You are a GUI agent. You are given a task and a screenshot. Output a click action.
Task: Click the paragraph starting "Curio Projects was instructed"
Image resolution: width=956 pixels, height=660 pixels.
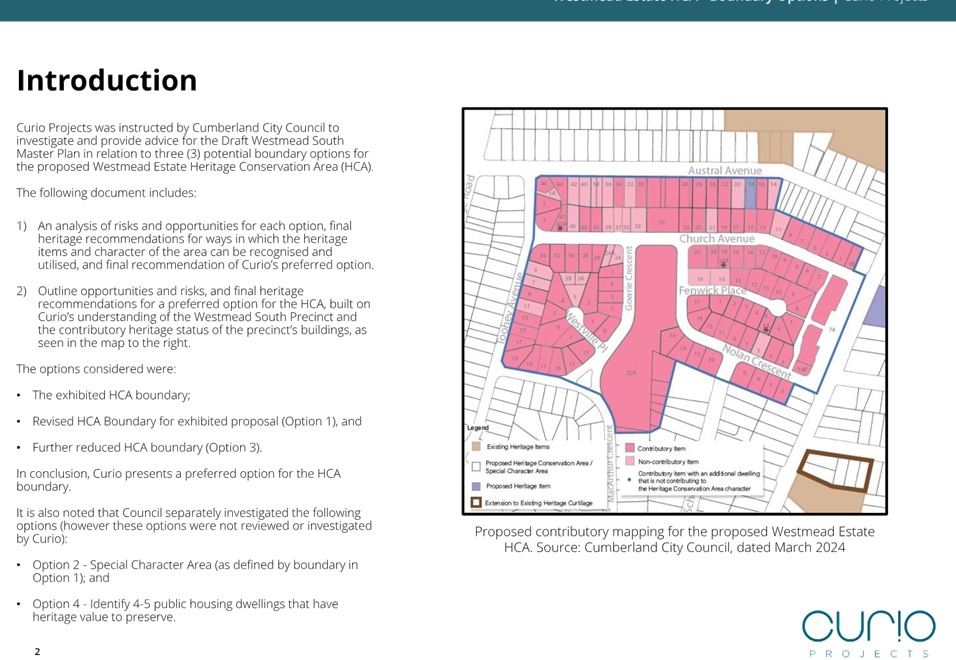(194, 147)
